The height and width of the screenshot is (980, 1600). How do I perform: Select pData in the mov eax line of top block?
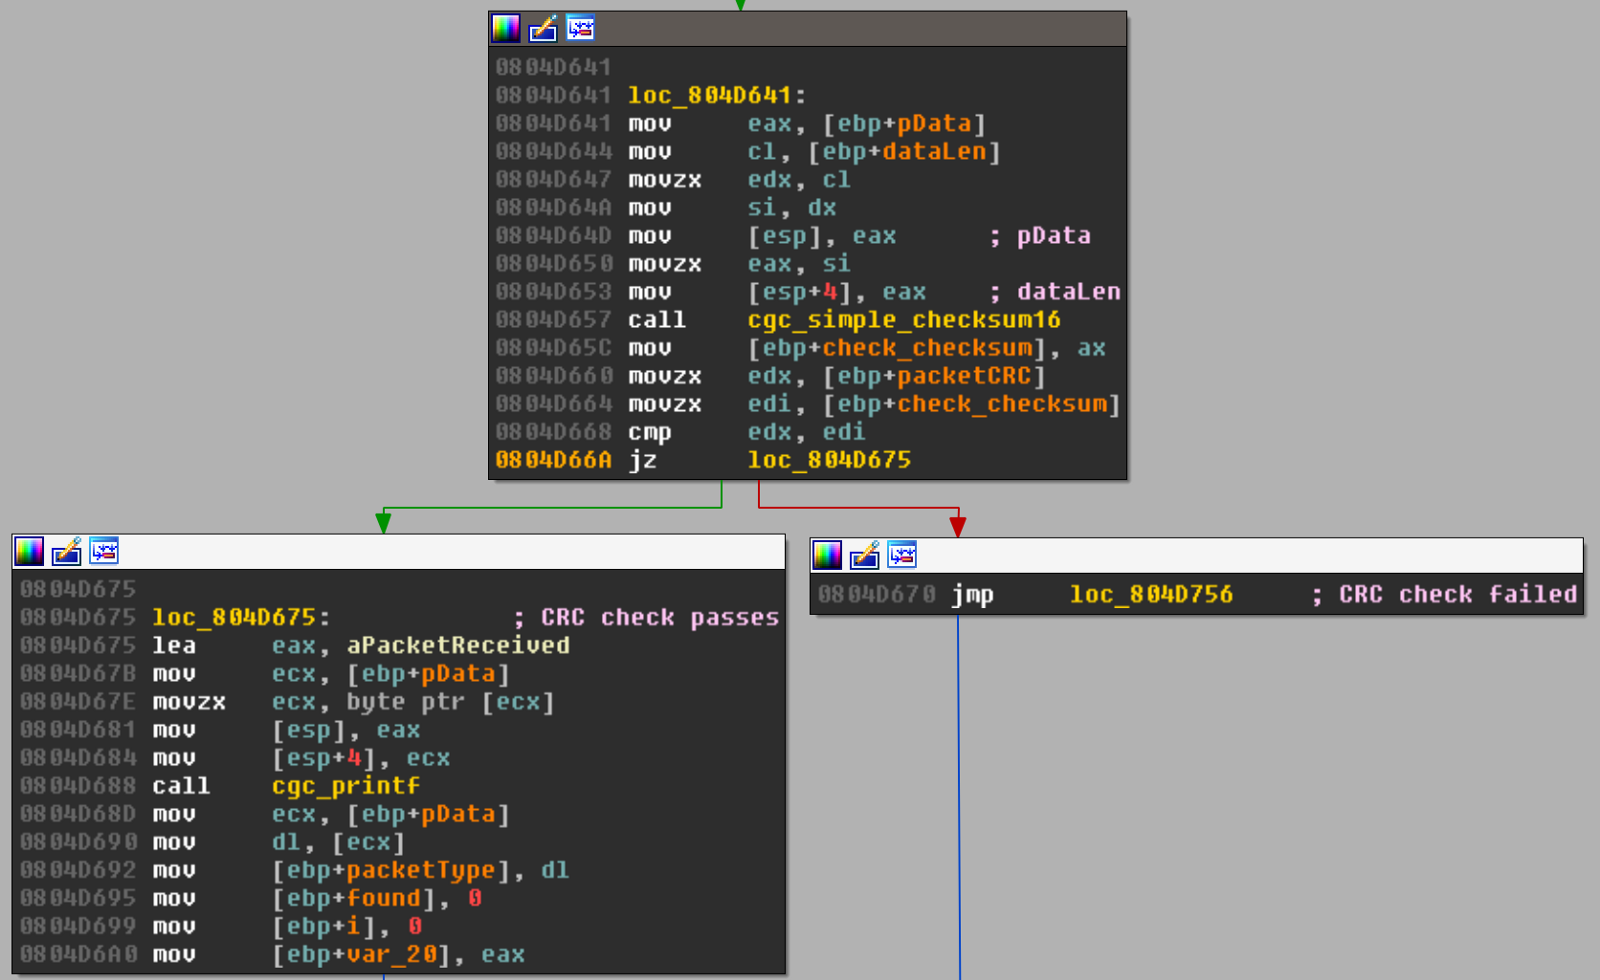click(934, 124)
